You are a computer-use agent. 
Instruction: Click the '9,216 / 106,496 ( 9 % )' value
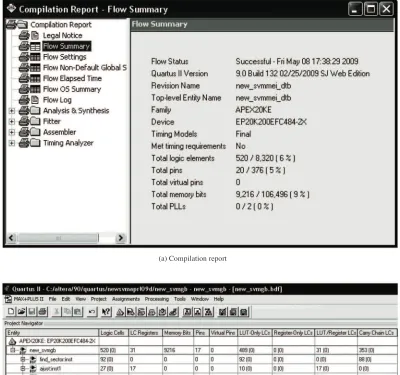click(x=272, y=194)
